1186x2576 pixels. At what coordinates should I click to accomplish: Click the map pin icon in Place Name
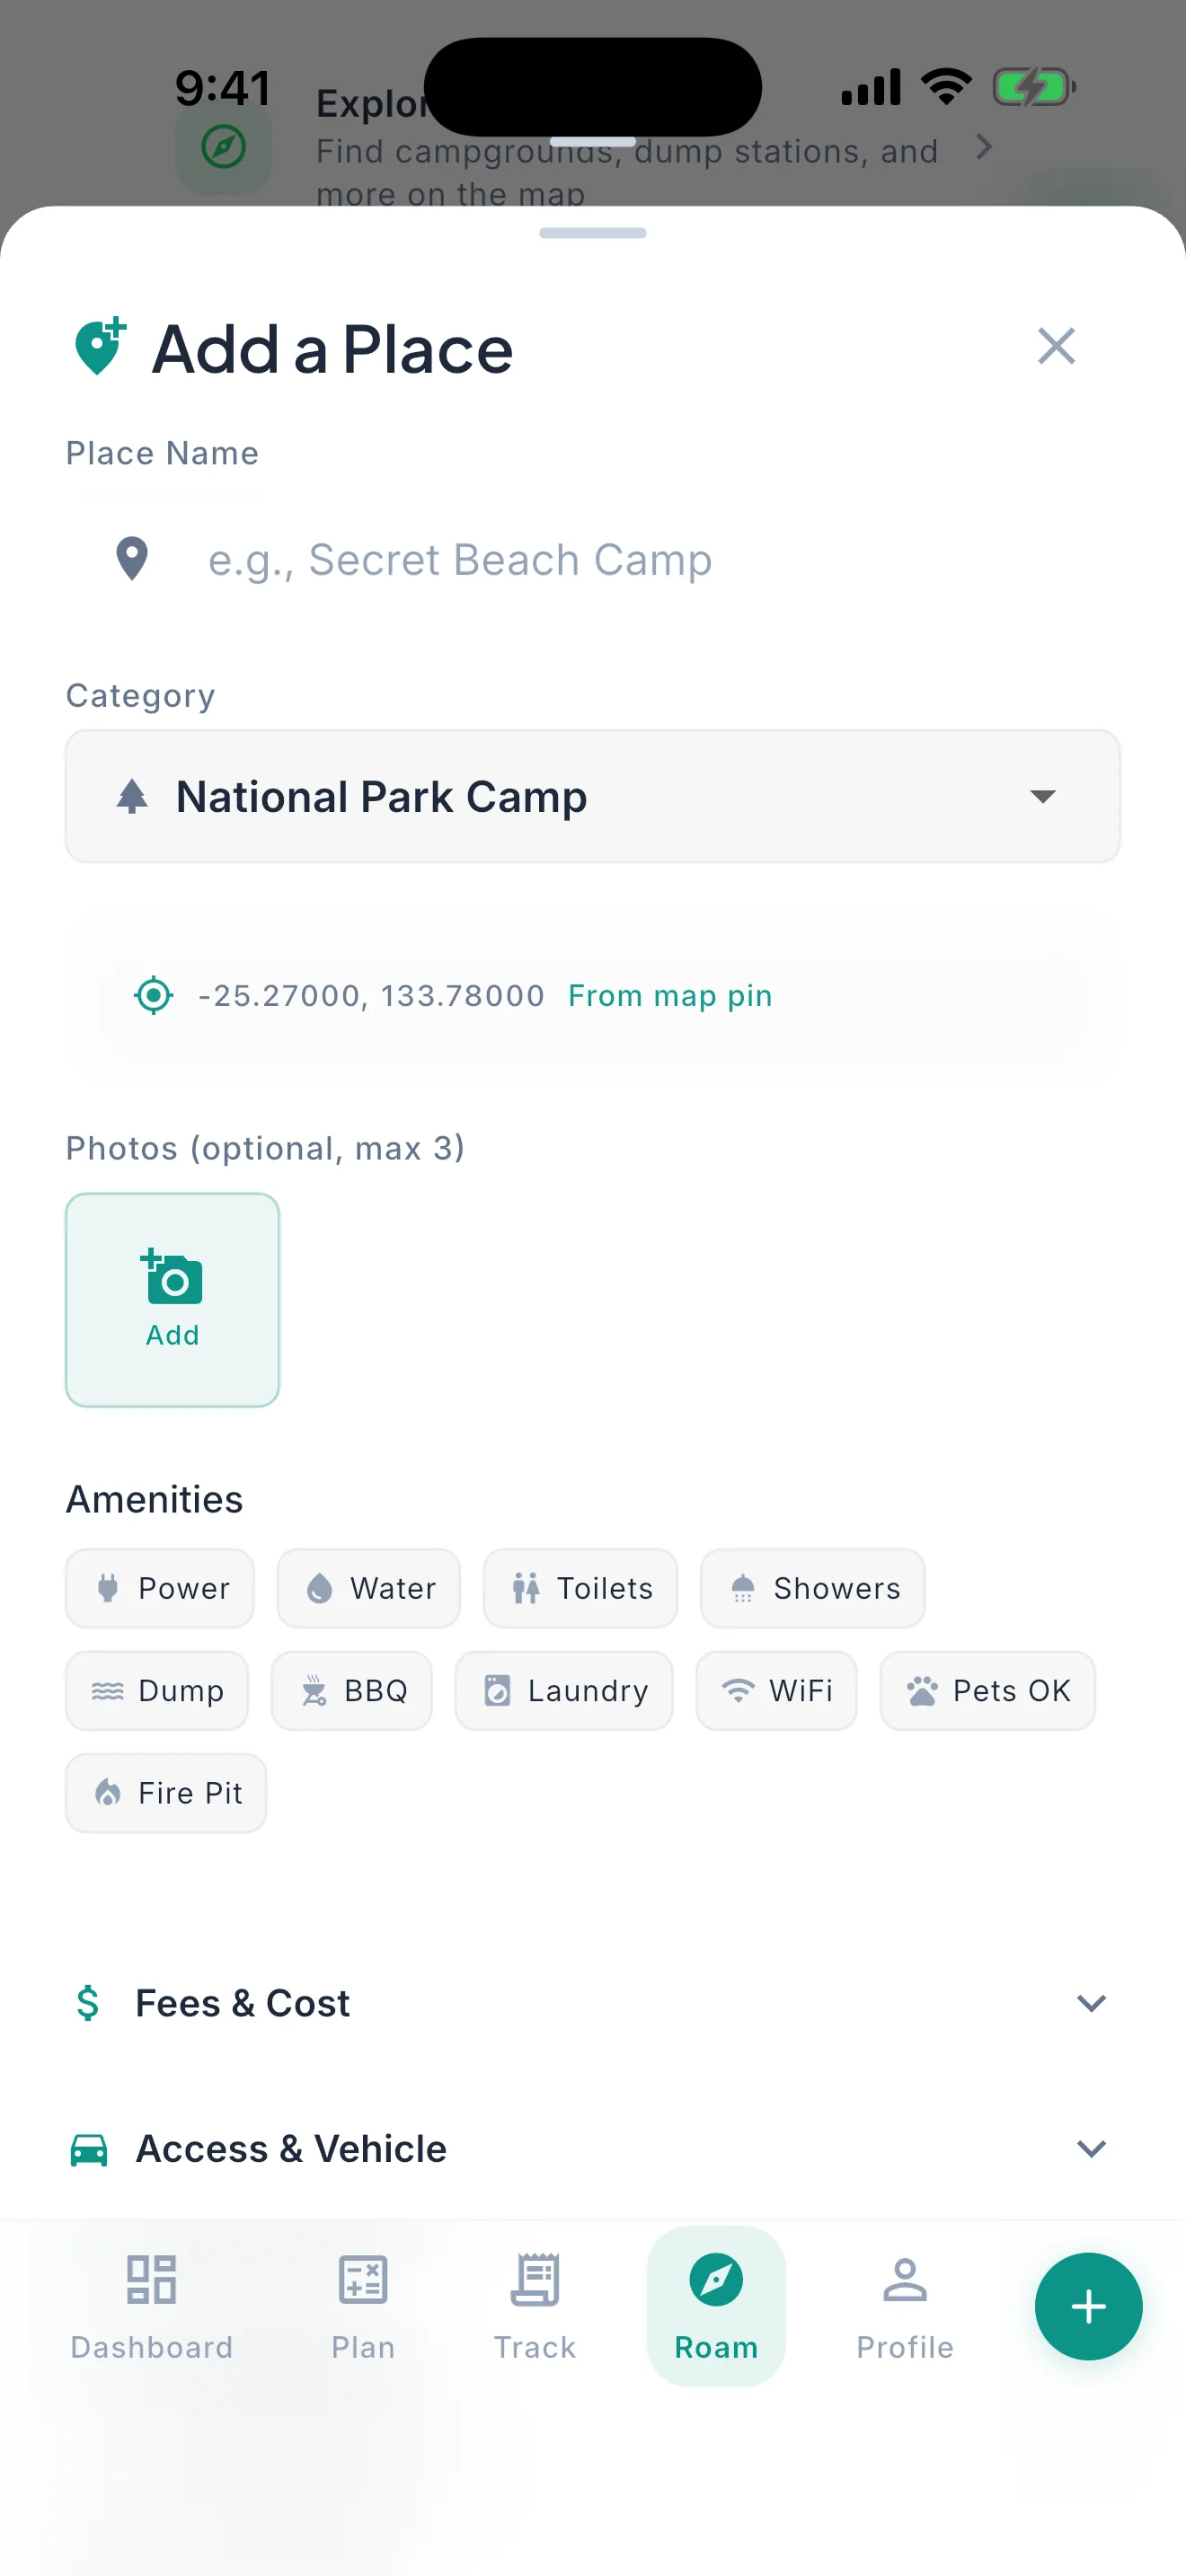(x=132, y=559)
